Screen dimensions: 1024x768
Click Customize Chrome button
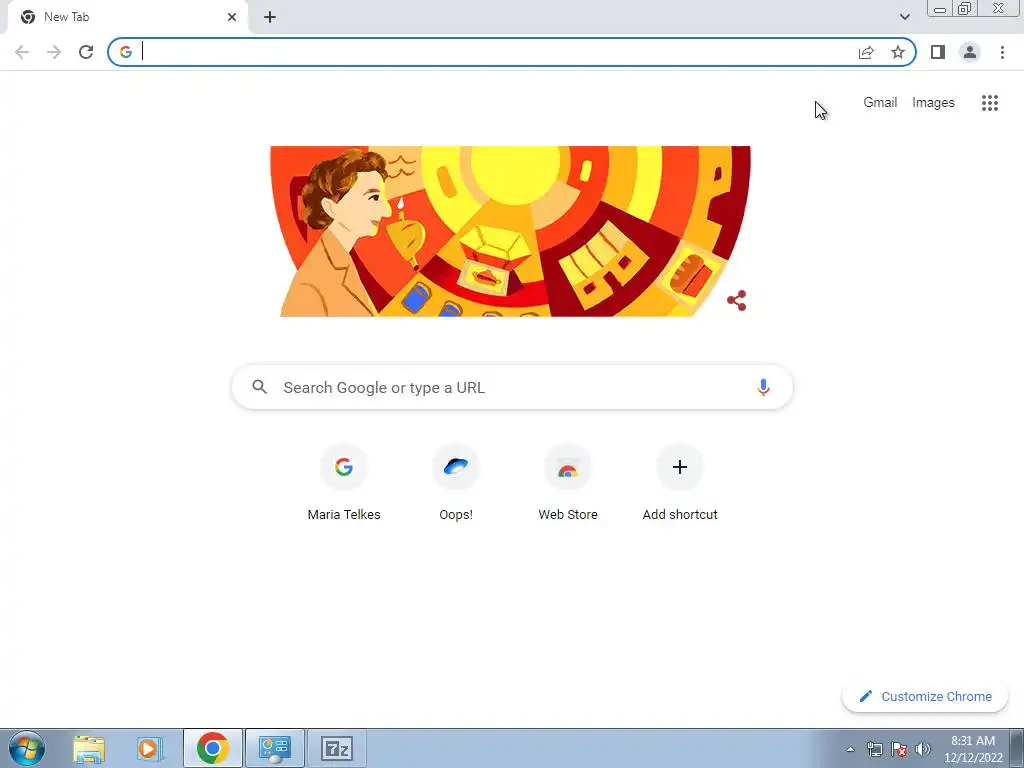tap(925, 696)
